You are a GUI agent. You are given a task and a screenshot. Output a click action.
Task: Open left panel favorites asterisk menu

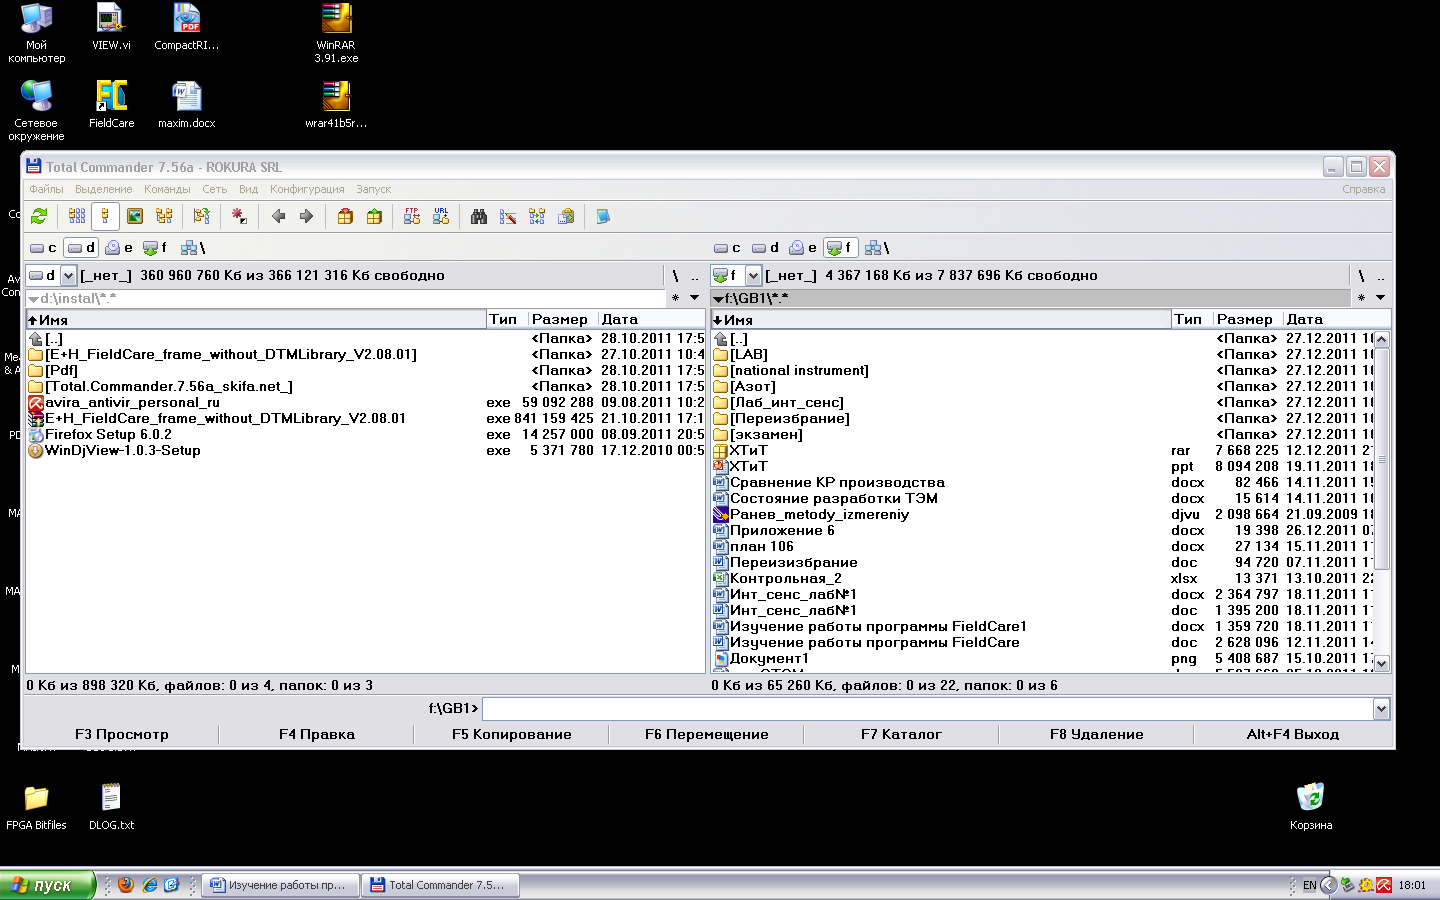675,298
